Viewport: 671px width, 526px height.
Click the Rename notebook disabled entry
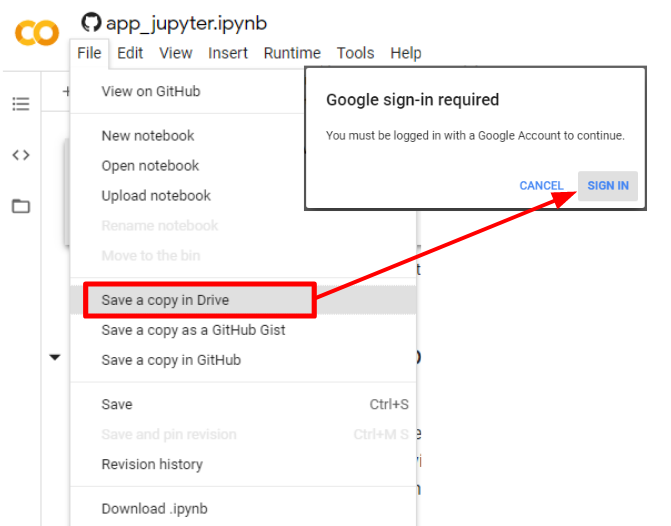point(160,226)
